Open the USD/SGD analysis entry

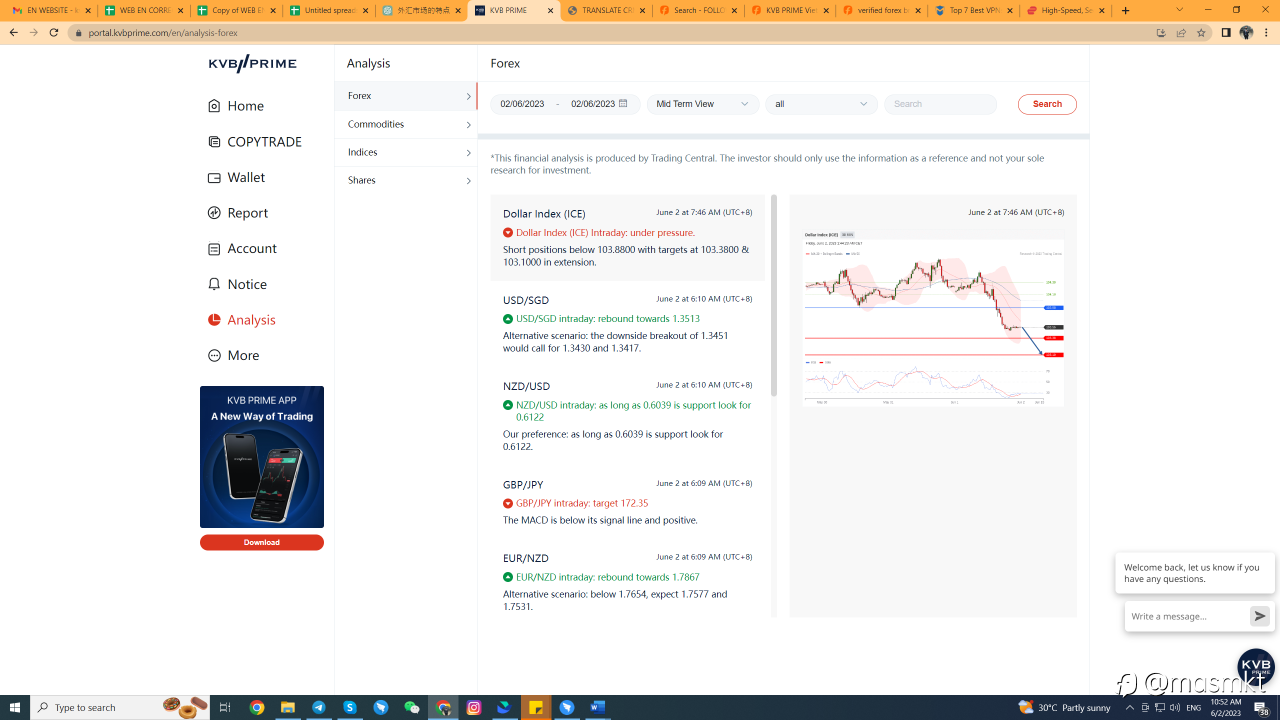pyautogui.click(x=628, y=324)
